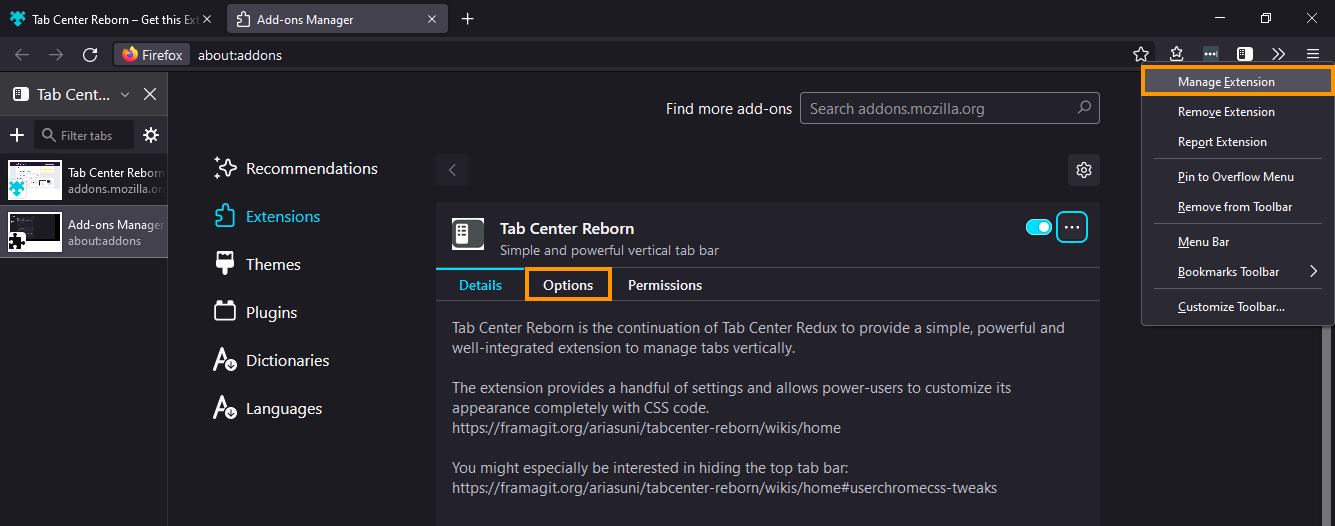Viewport: 1335px width, 526px height.
Task: Click the three-dots extension toolbar button
Action: (x=1211, y=54)
